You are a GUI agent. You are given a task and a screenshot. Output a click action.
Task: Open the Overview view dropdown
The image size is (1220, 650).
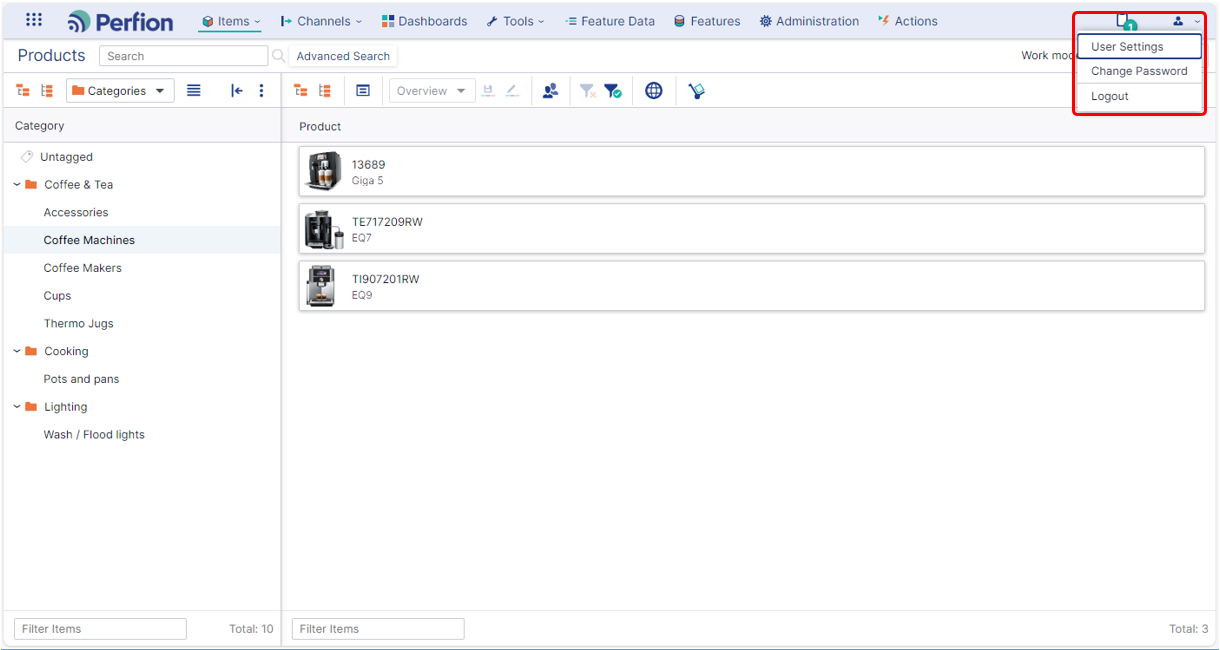pos(432,91)
